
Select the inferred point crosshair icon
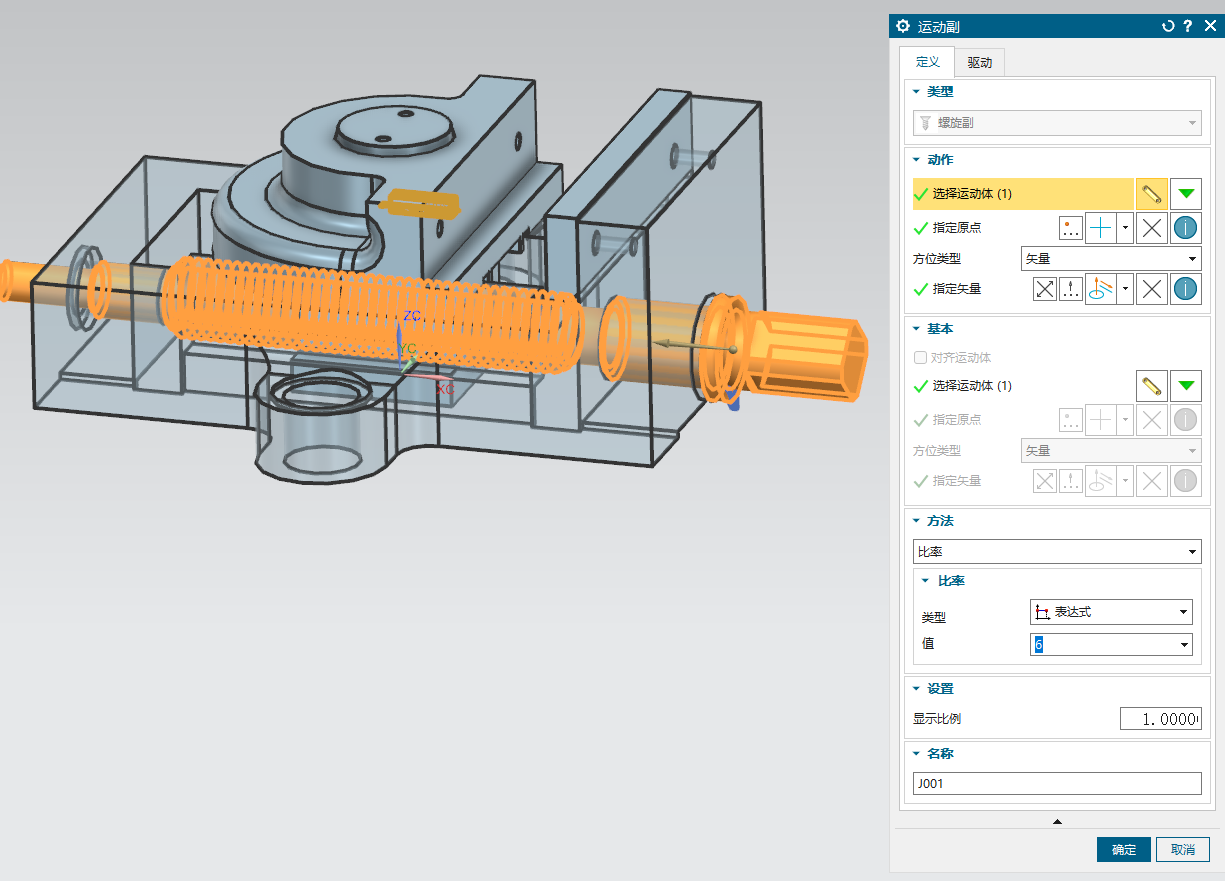(x=1101, y=228)
